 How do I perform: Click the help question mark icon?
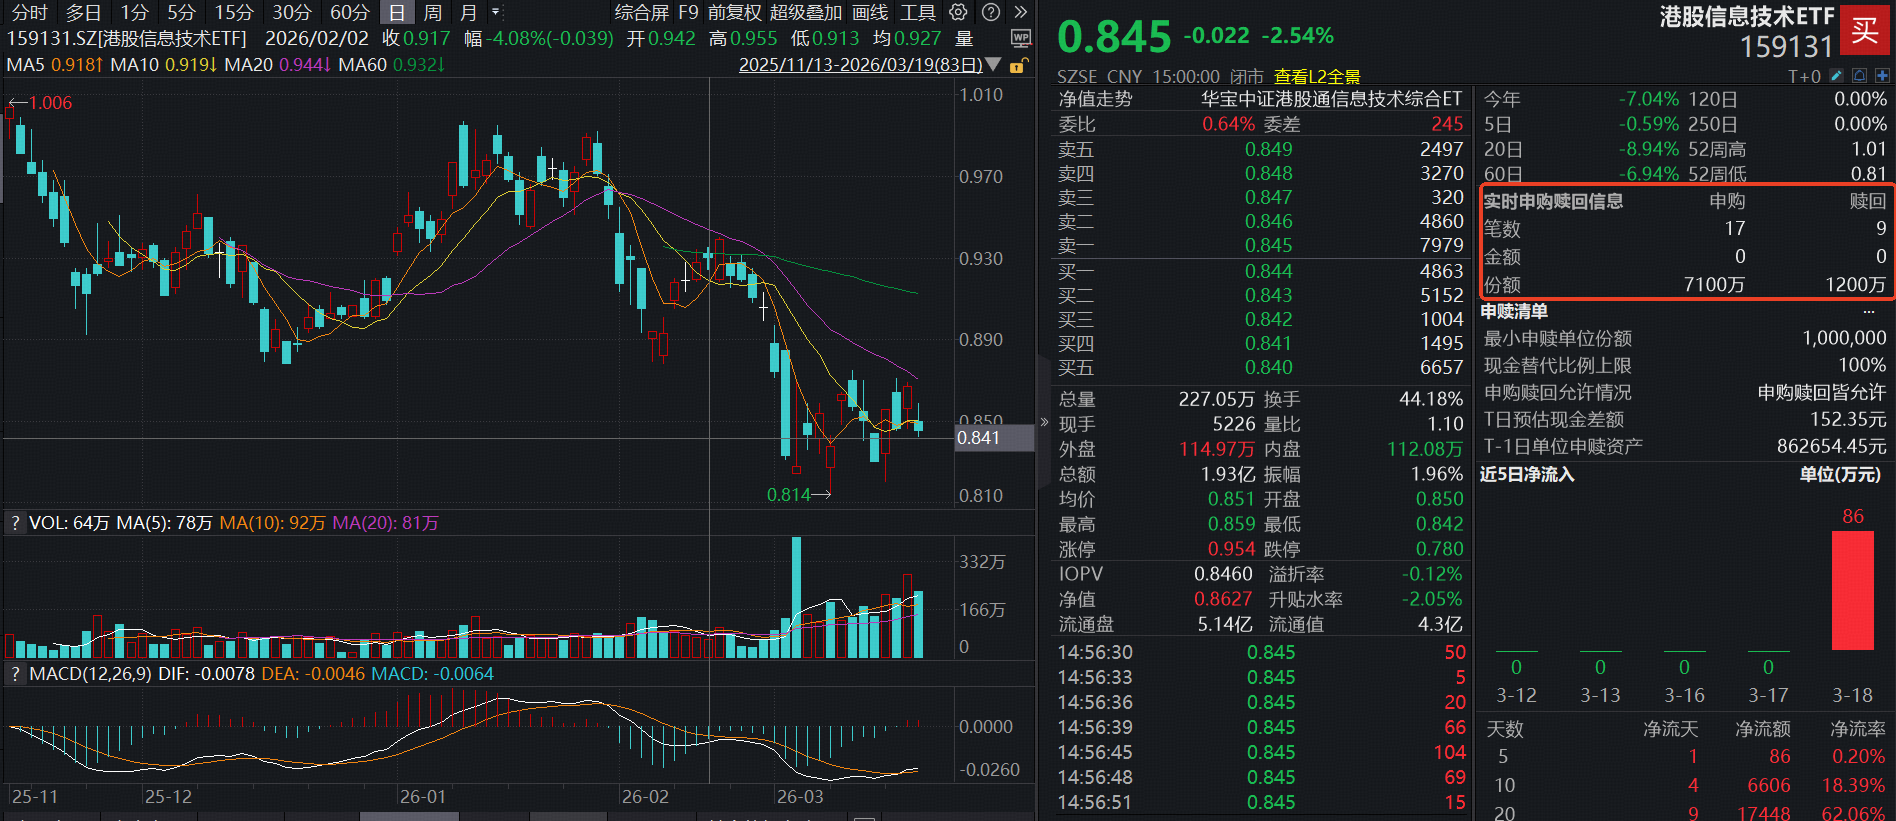(990, 12)
